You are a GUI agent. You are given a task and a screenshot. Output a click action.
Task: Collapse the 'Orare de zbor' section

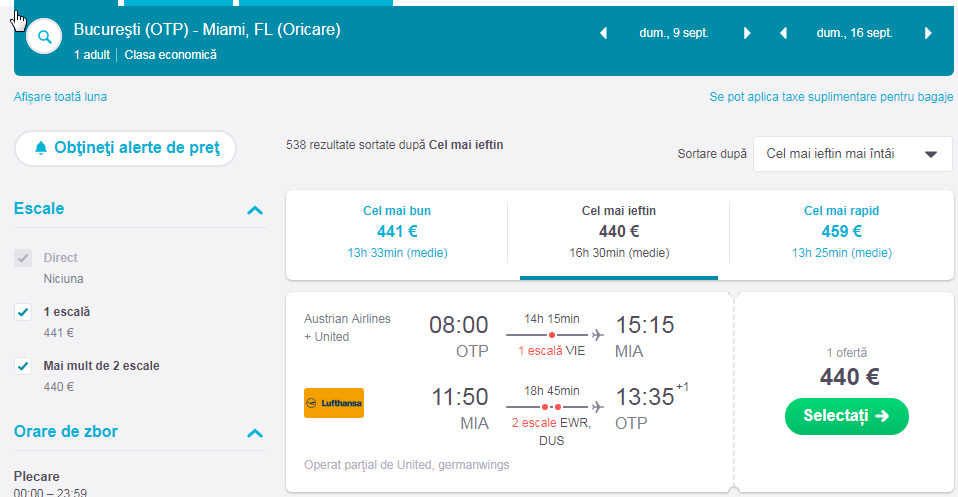coord(255,433)
